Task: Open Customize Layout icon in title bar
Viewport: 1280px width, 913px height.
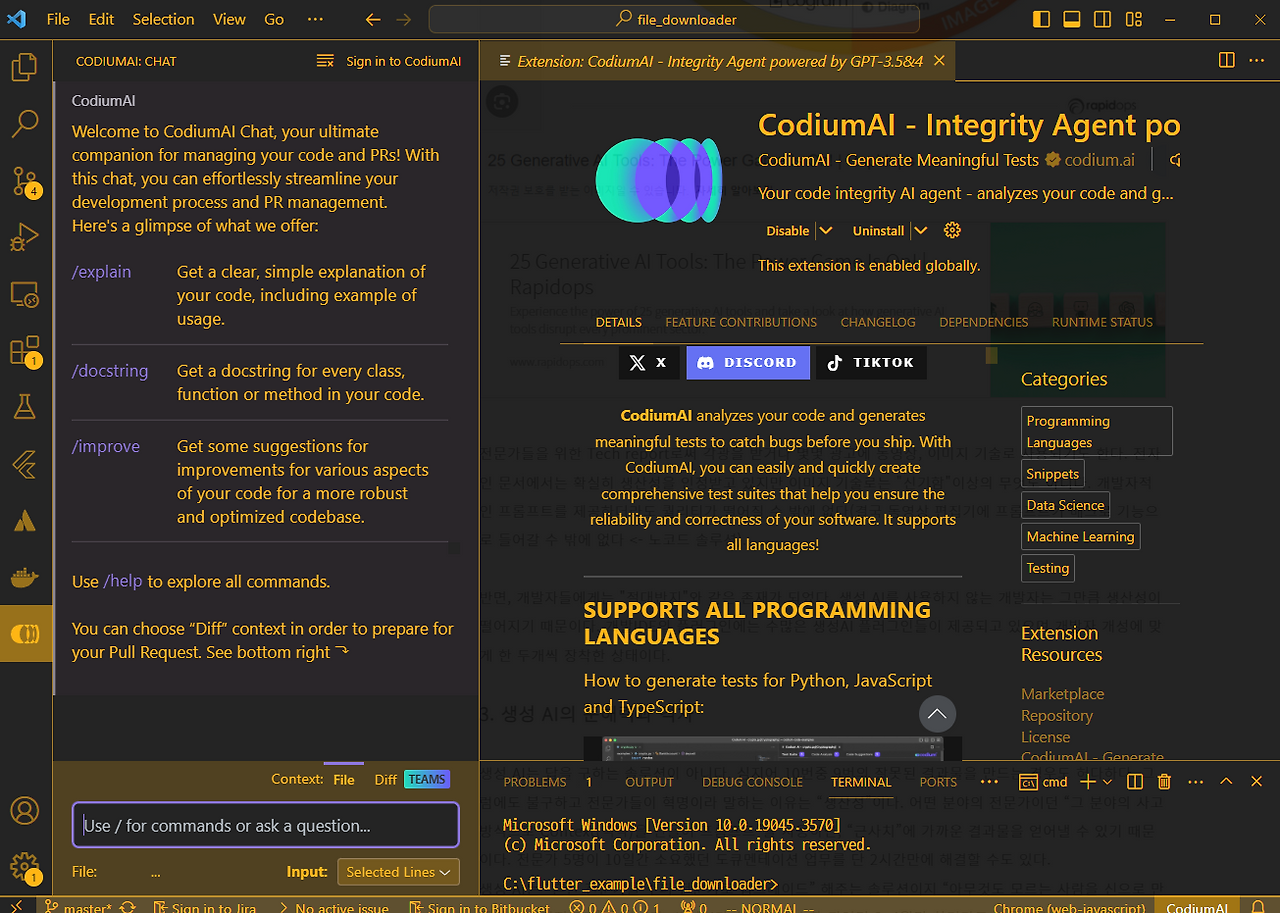Action: click(x=1133, y=19)
